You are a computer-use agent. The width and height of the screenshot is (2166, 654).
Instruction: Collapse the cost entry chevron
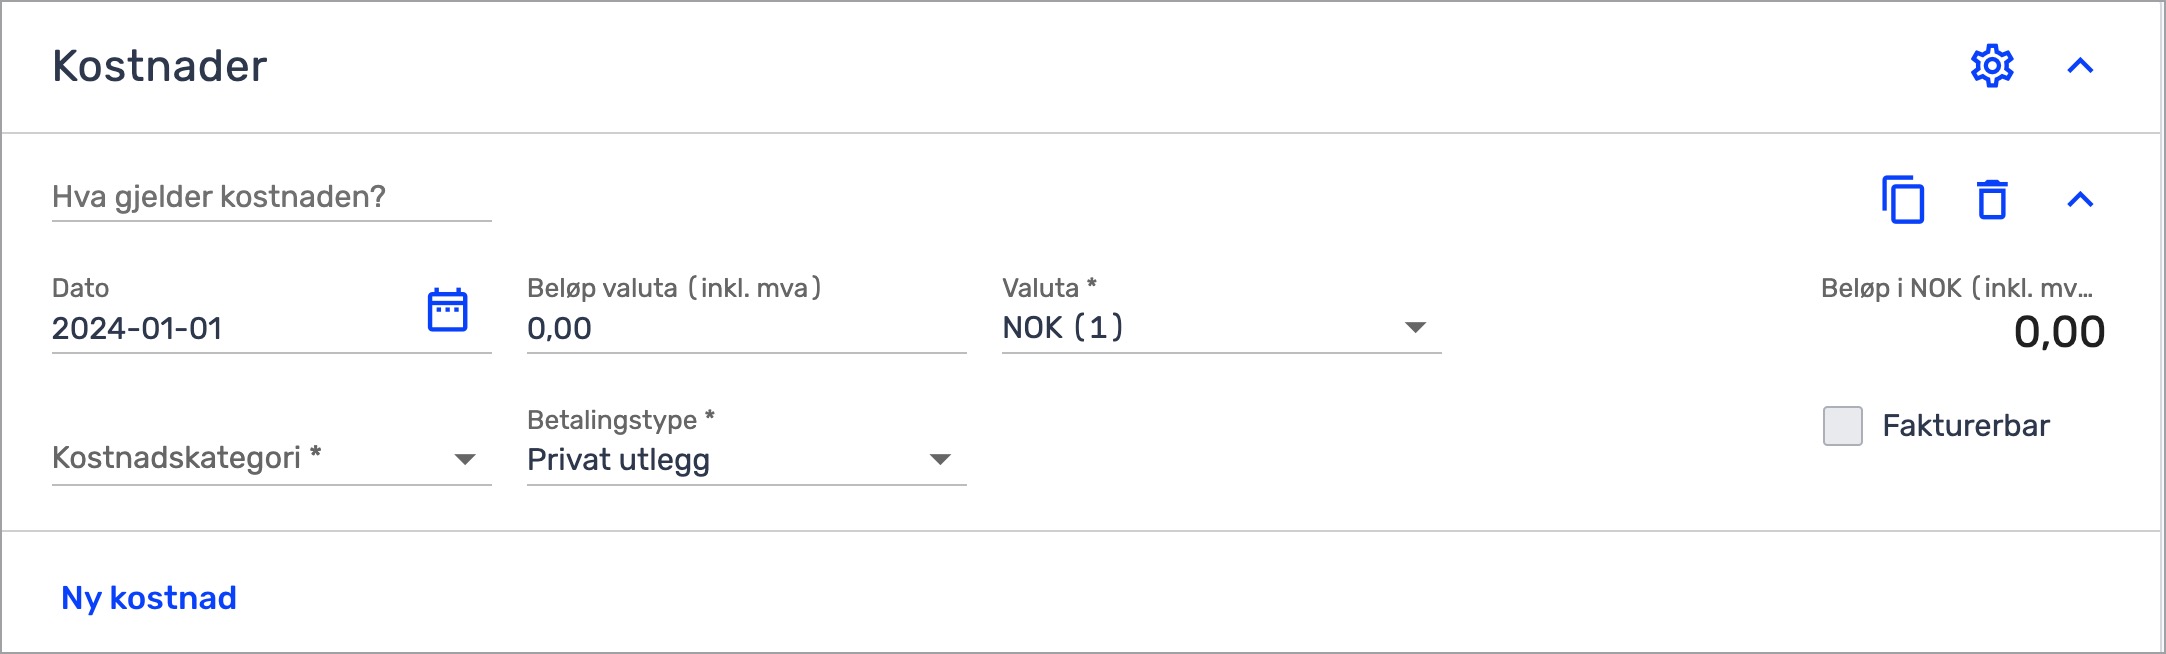[2080, 200]
